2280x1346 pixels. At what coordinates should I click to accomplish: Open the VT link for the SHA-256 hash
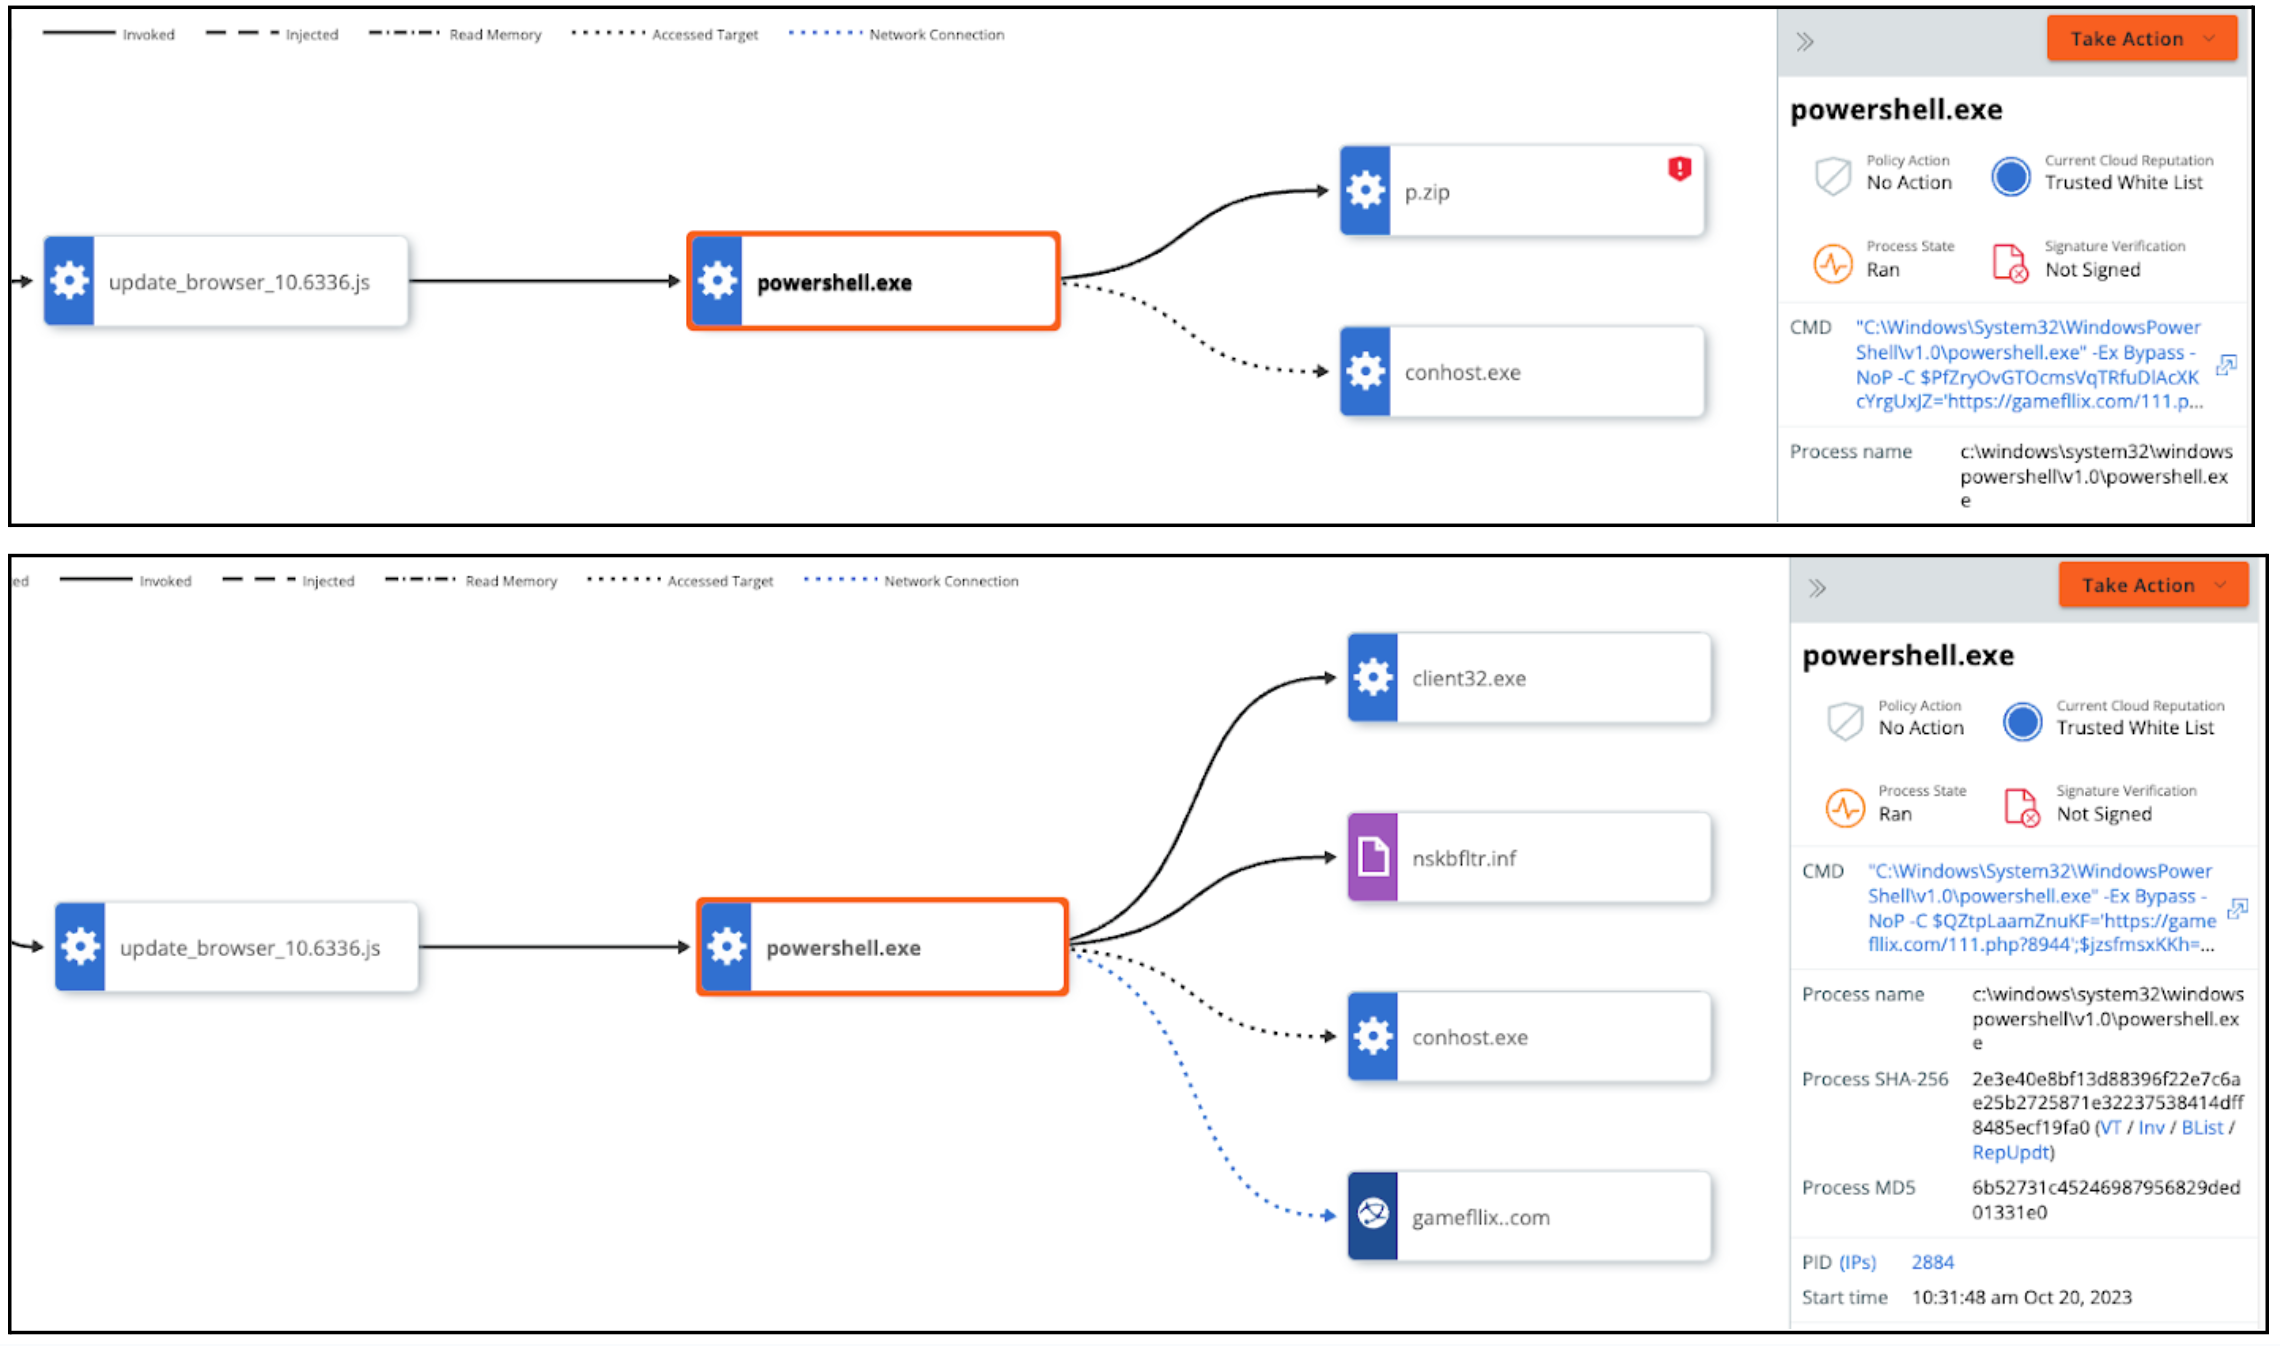tap(2110, 1128)
